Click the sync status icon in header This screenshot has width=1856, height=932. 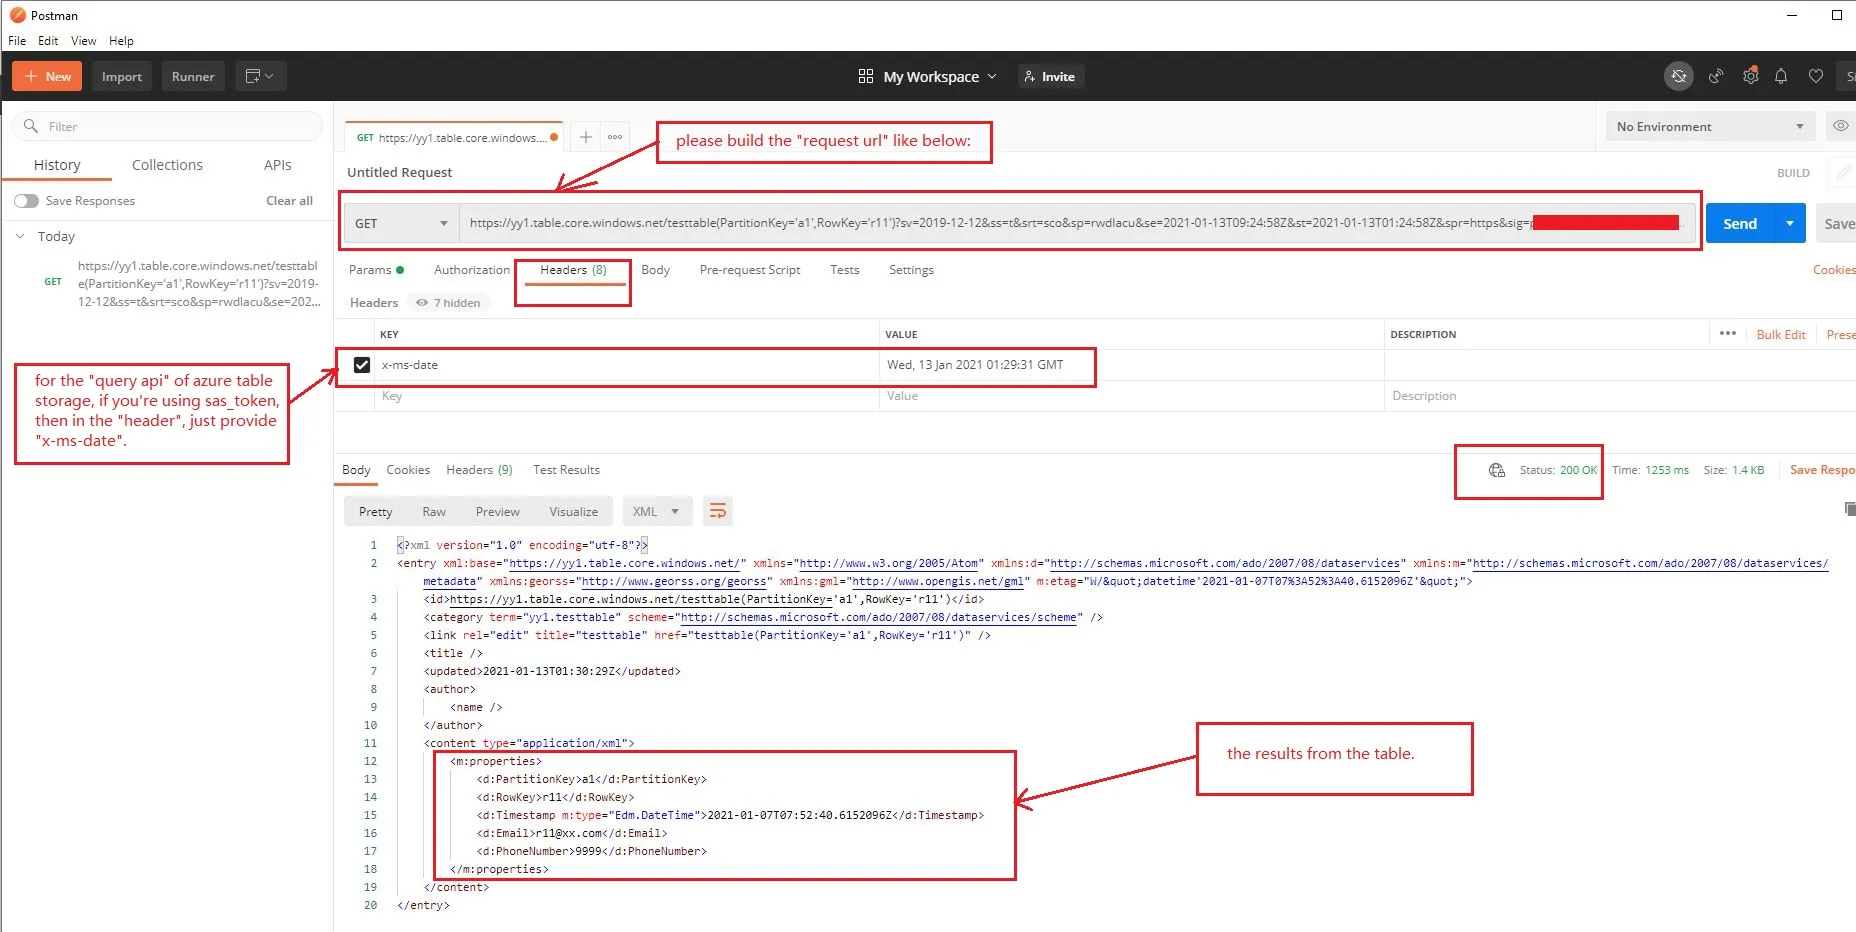1679,76
